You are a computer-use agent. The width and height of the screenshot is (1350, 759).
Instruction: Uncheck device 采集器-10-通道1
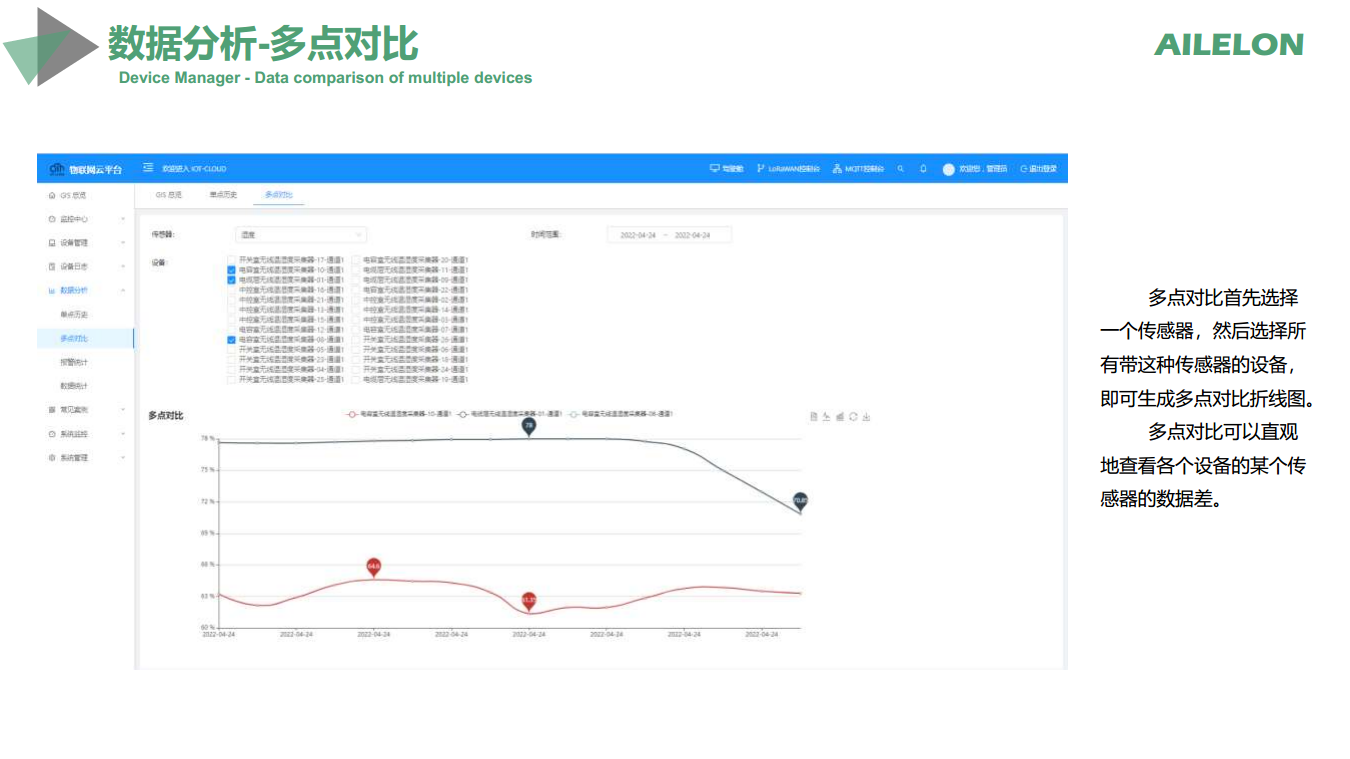(x=231, y=270)
